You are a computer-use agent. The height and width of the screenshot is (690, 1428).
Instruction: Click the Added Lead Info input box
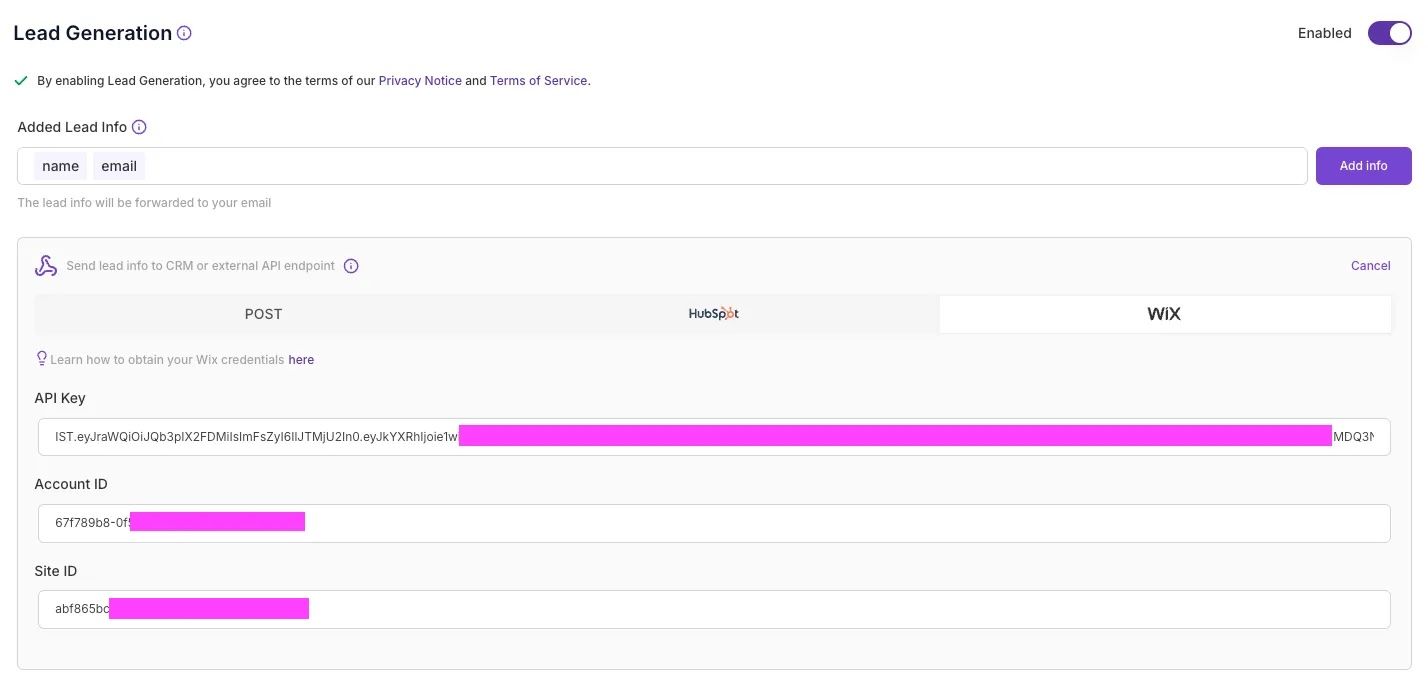[662, 166]
